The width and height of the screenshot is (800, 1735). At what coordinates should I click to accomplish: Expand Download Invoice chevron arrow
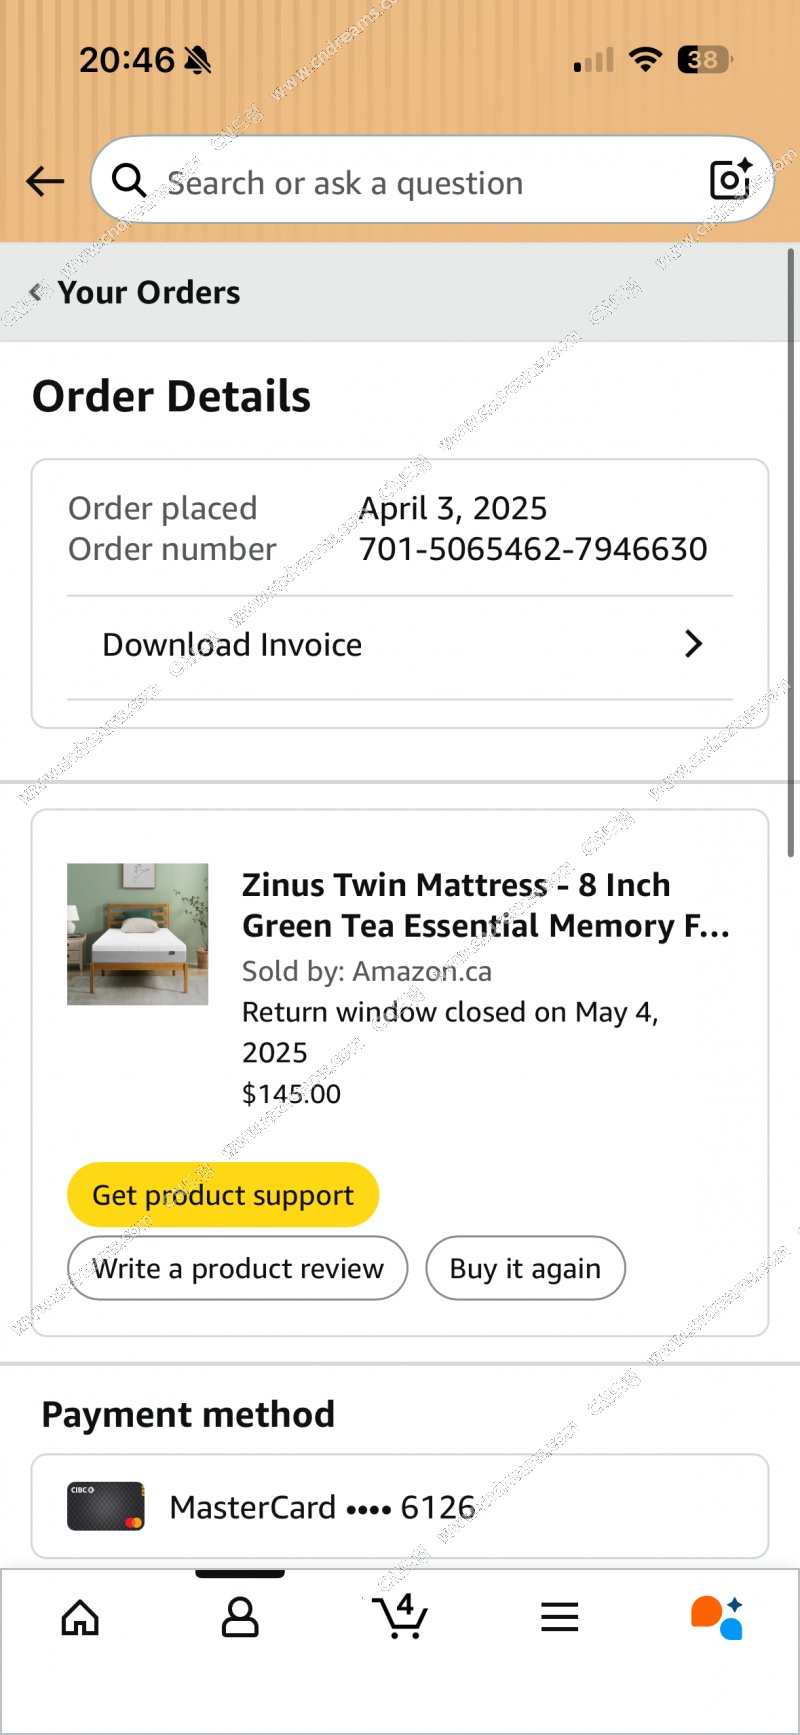click(693, 644)
